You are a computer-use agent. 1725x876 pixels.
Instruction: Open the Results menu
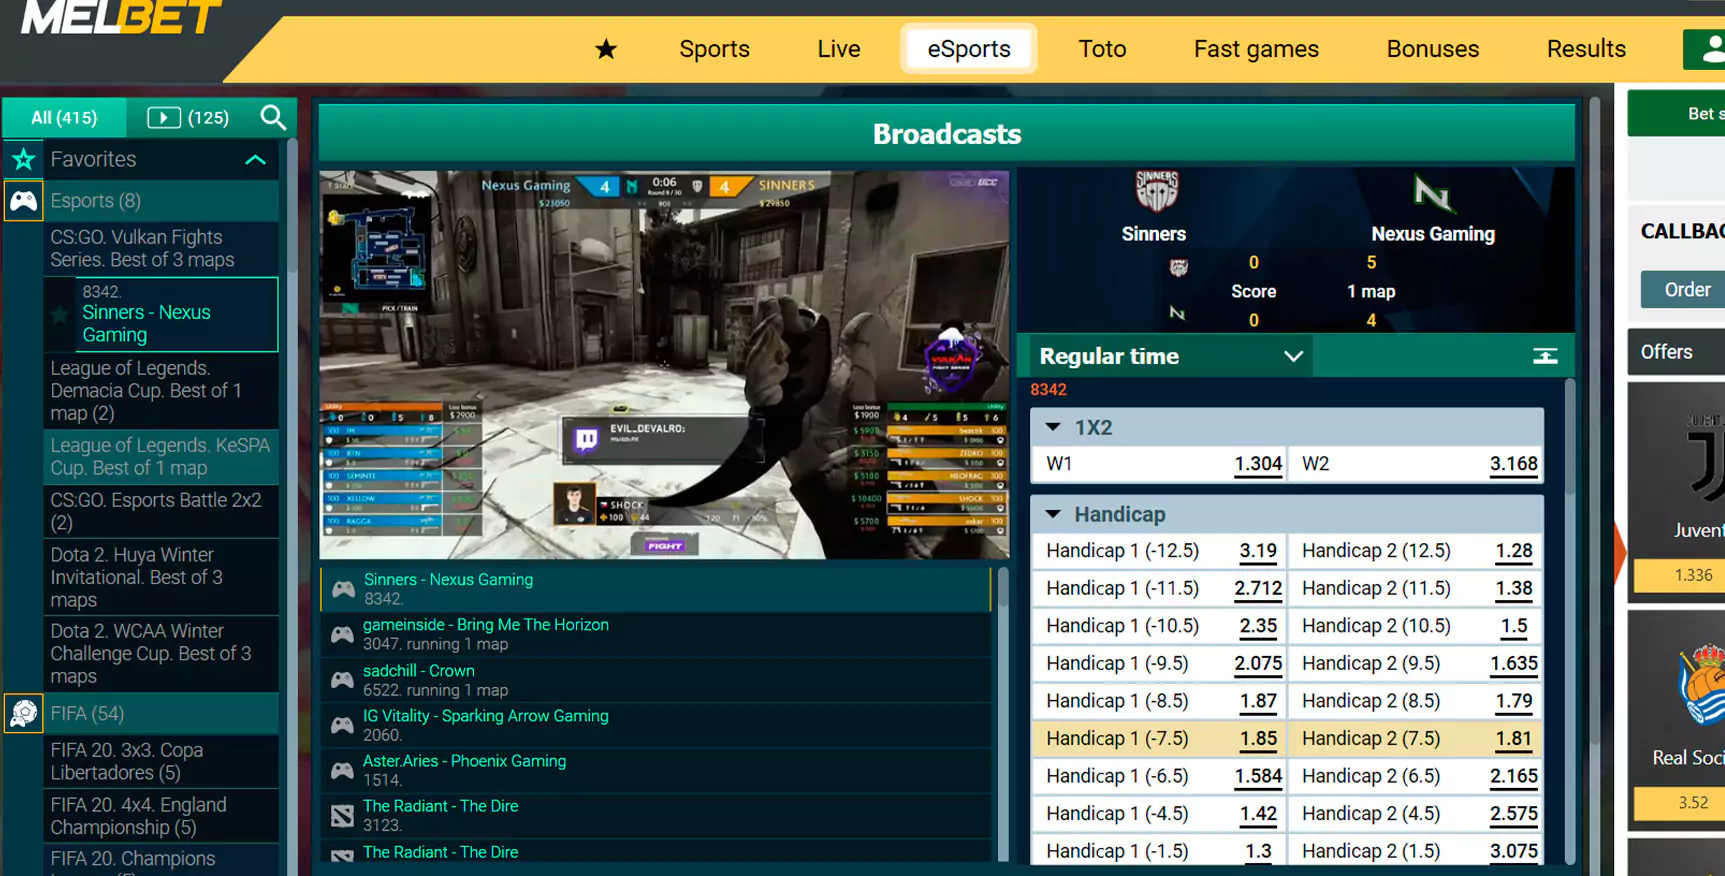(x=1586, y=49)
